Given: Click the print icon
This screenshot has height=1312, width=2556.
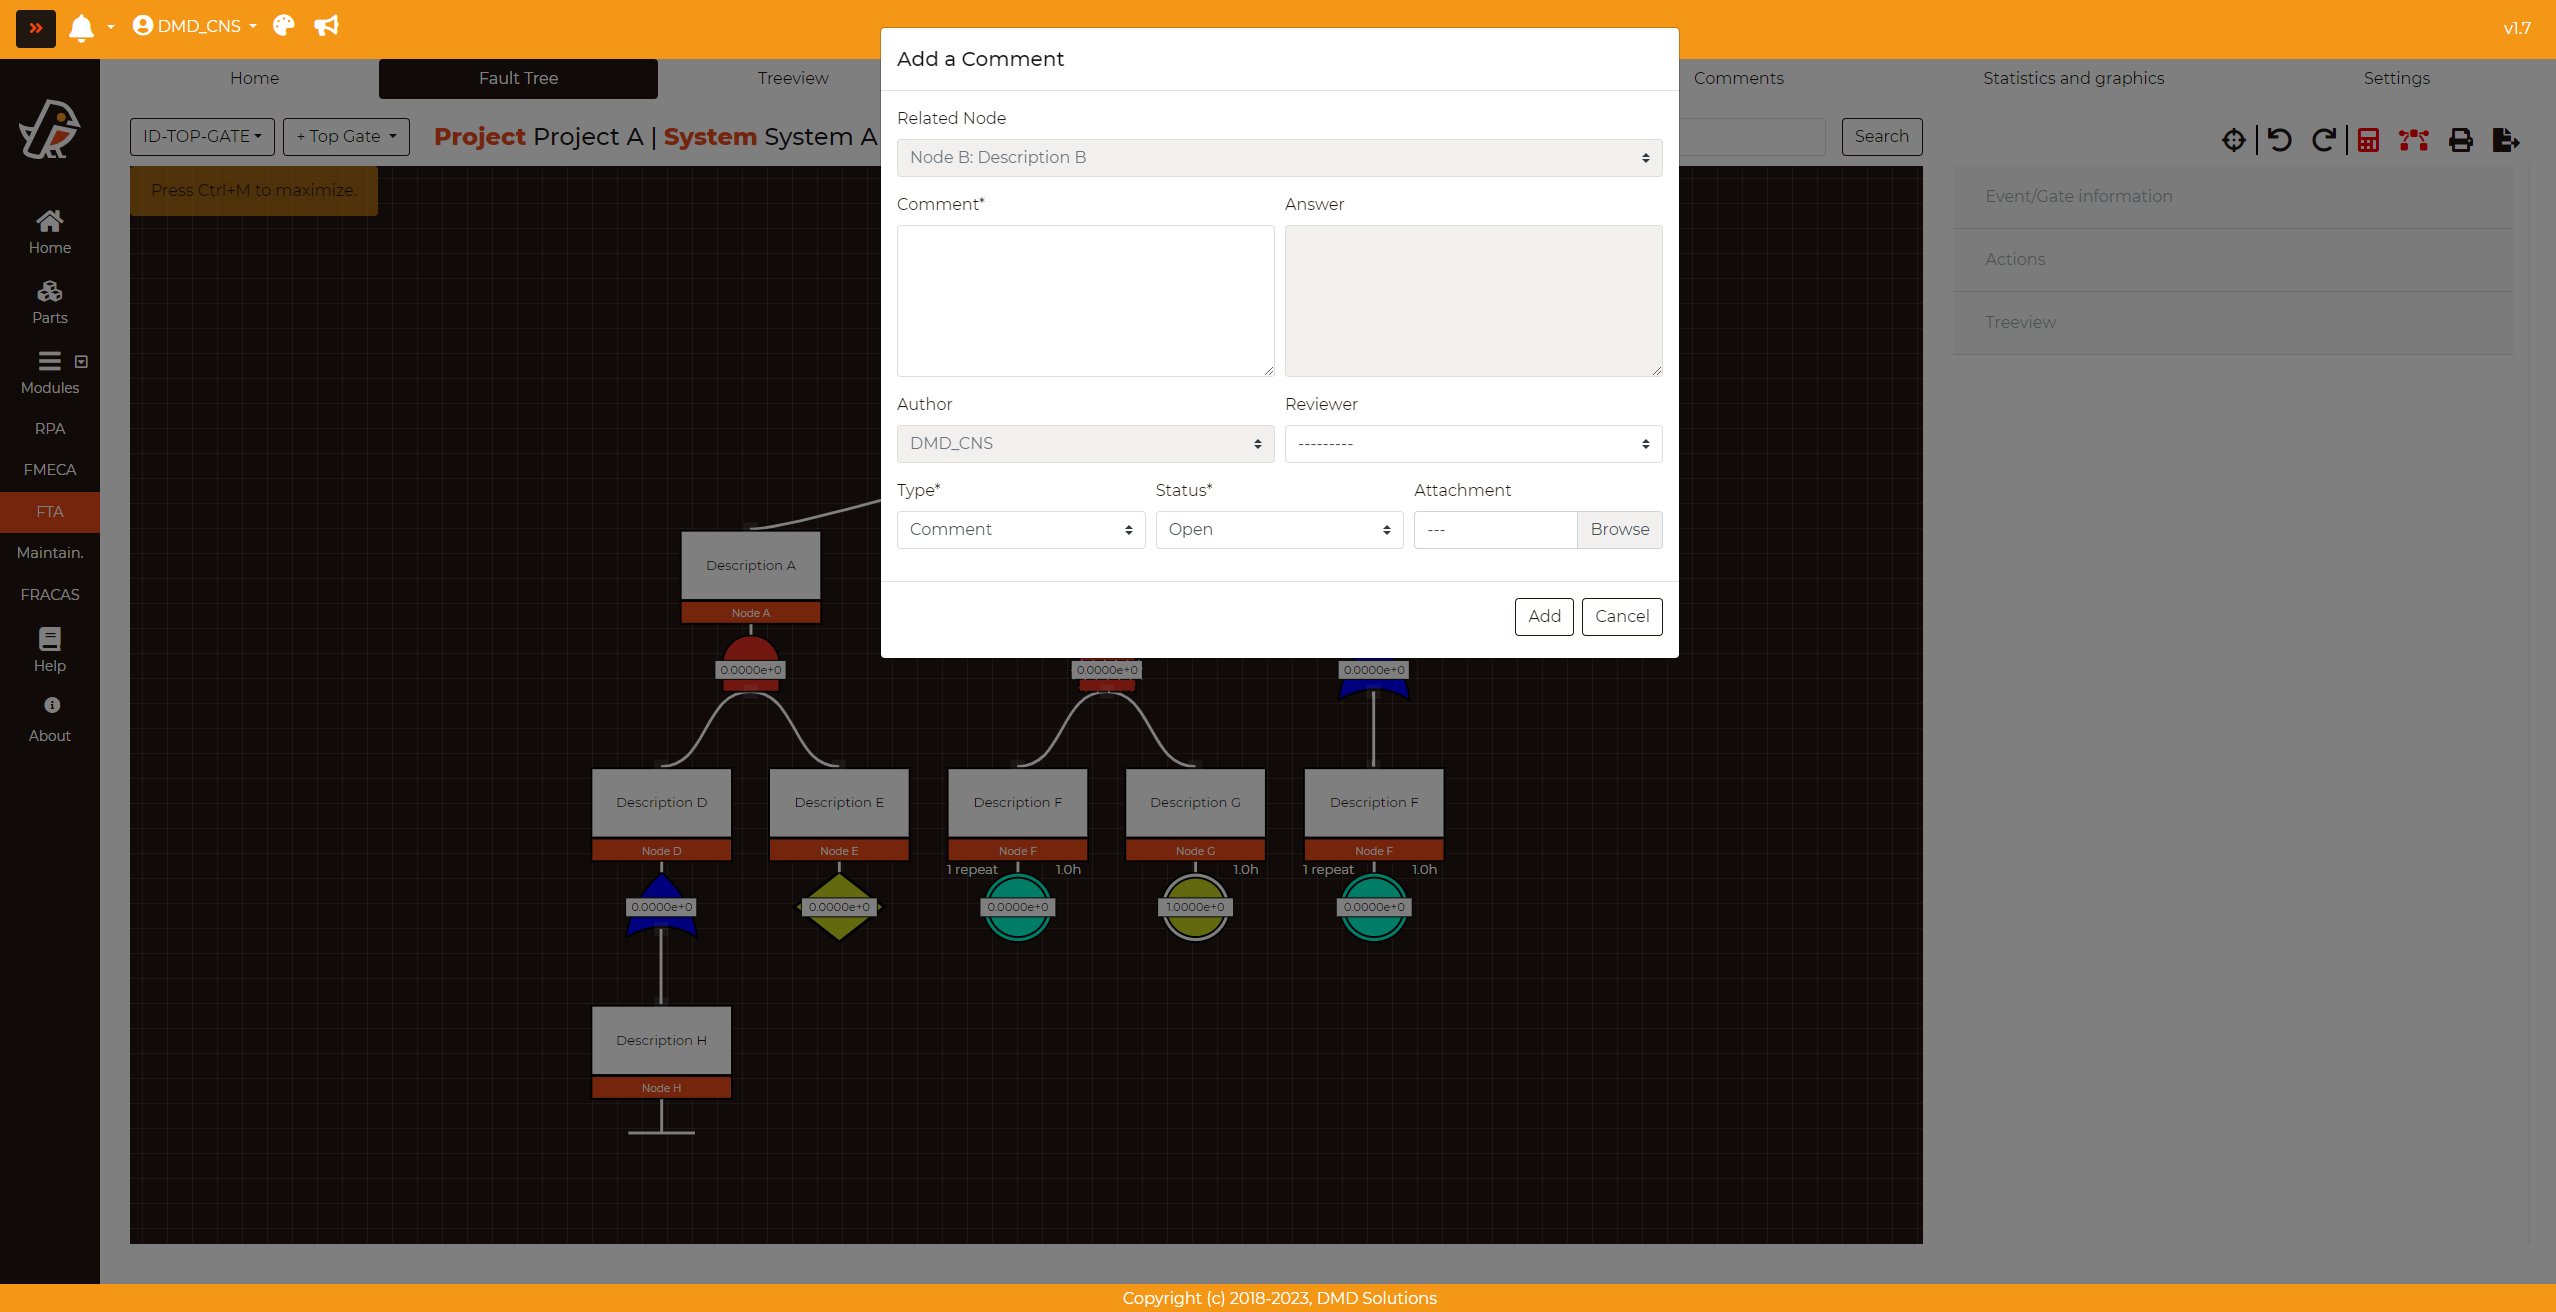Looking at the screenshot, I should (2460, 140).
